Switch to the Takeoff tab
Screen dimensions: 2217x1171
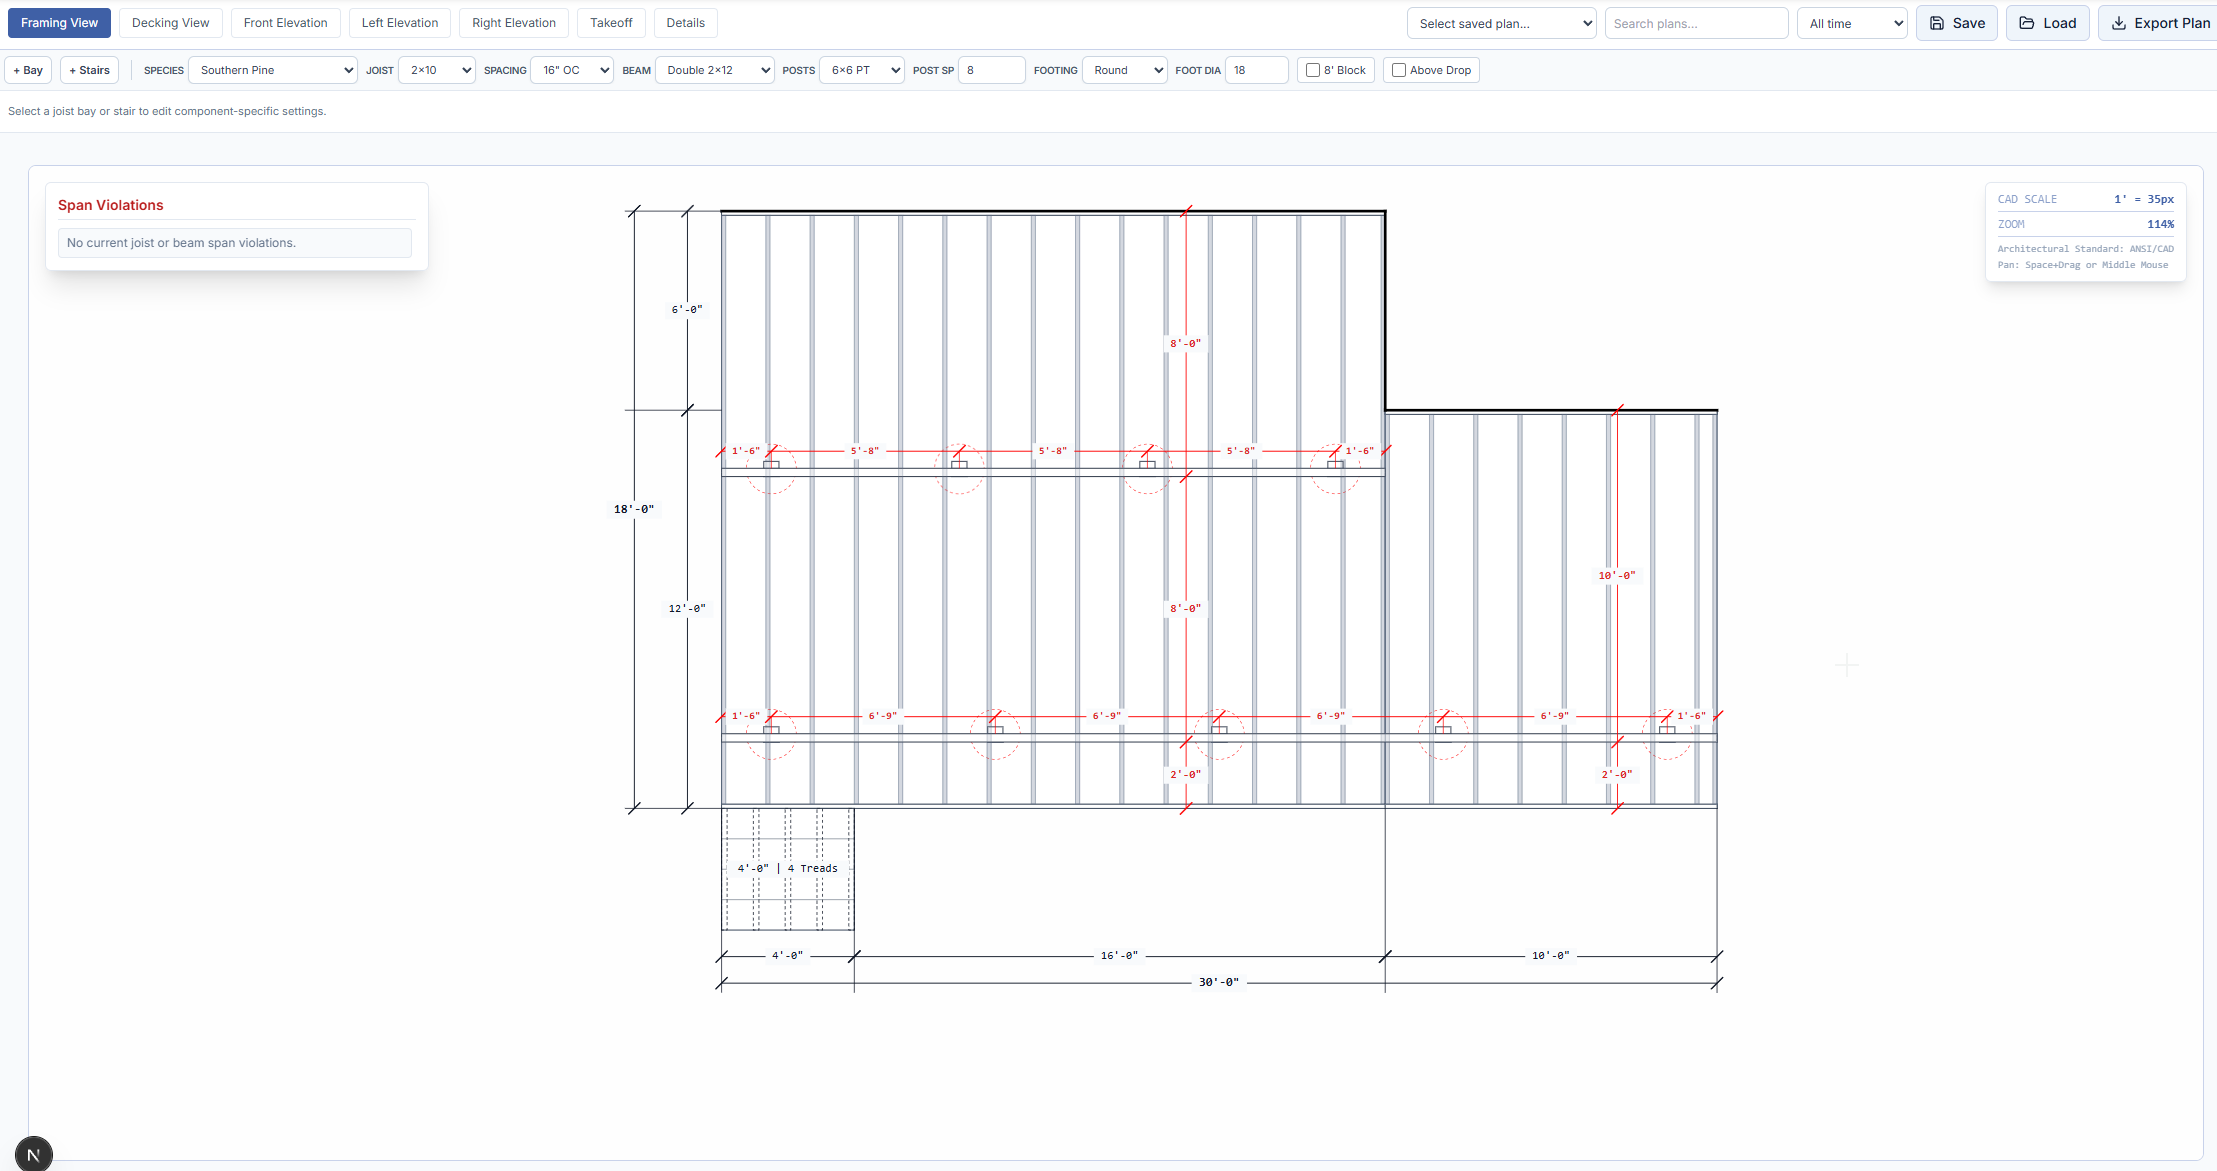click(610, 22)
